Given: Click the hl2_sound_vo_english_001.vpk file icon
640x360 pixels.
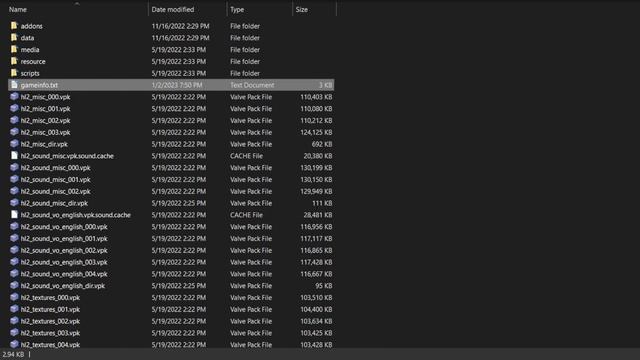Looking at the screenshot, I should coord(14,238).
